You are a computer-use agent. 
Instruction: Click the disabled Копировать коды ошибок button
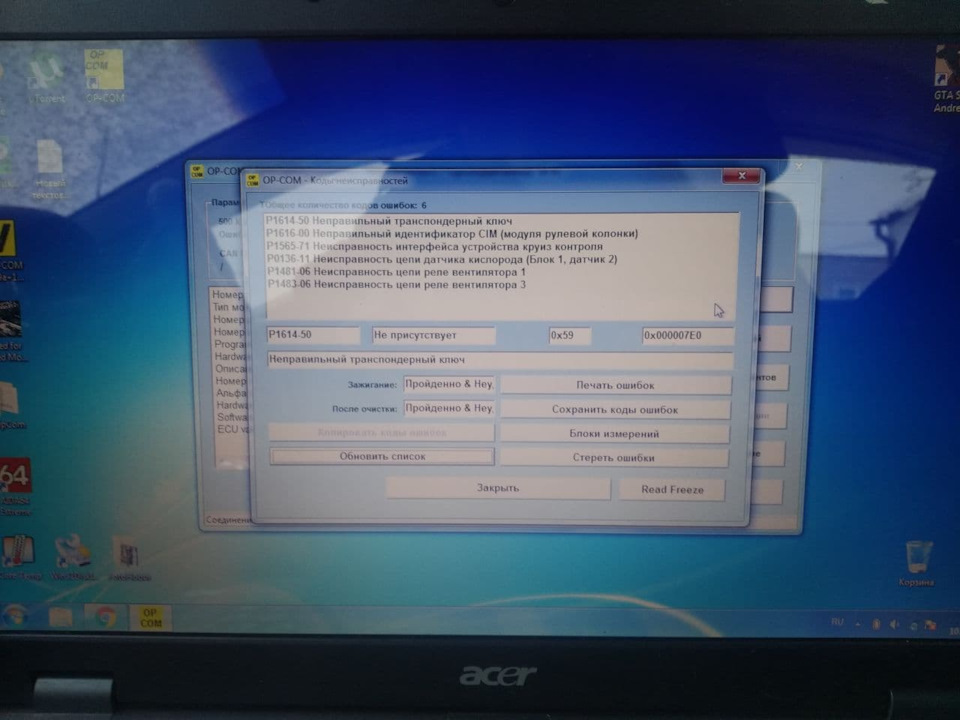(x=381, y=432)
